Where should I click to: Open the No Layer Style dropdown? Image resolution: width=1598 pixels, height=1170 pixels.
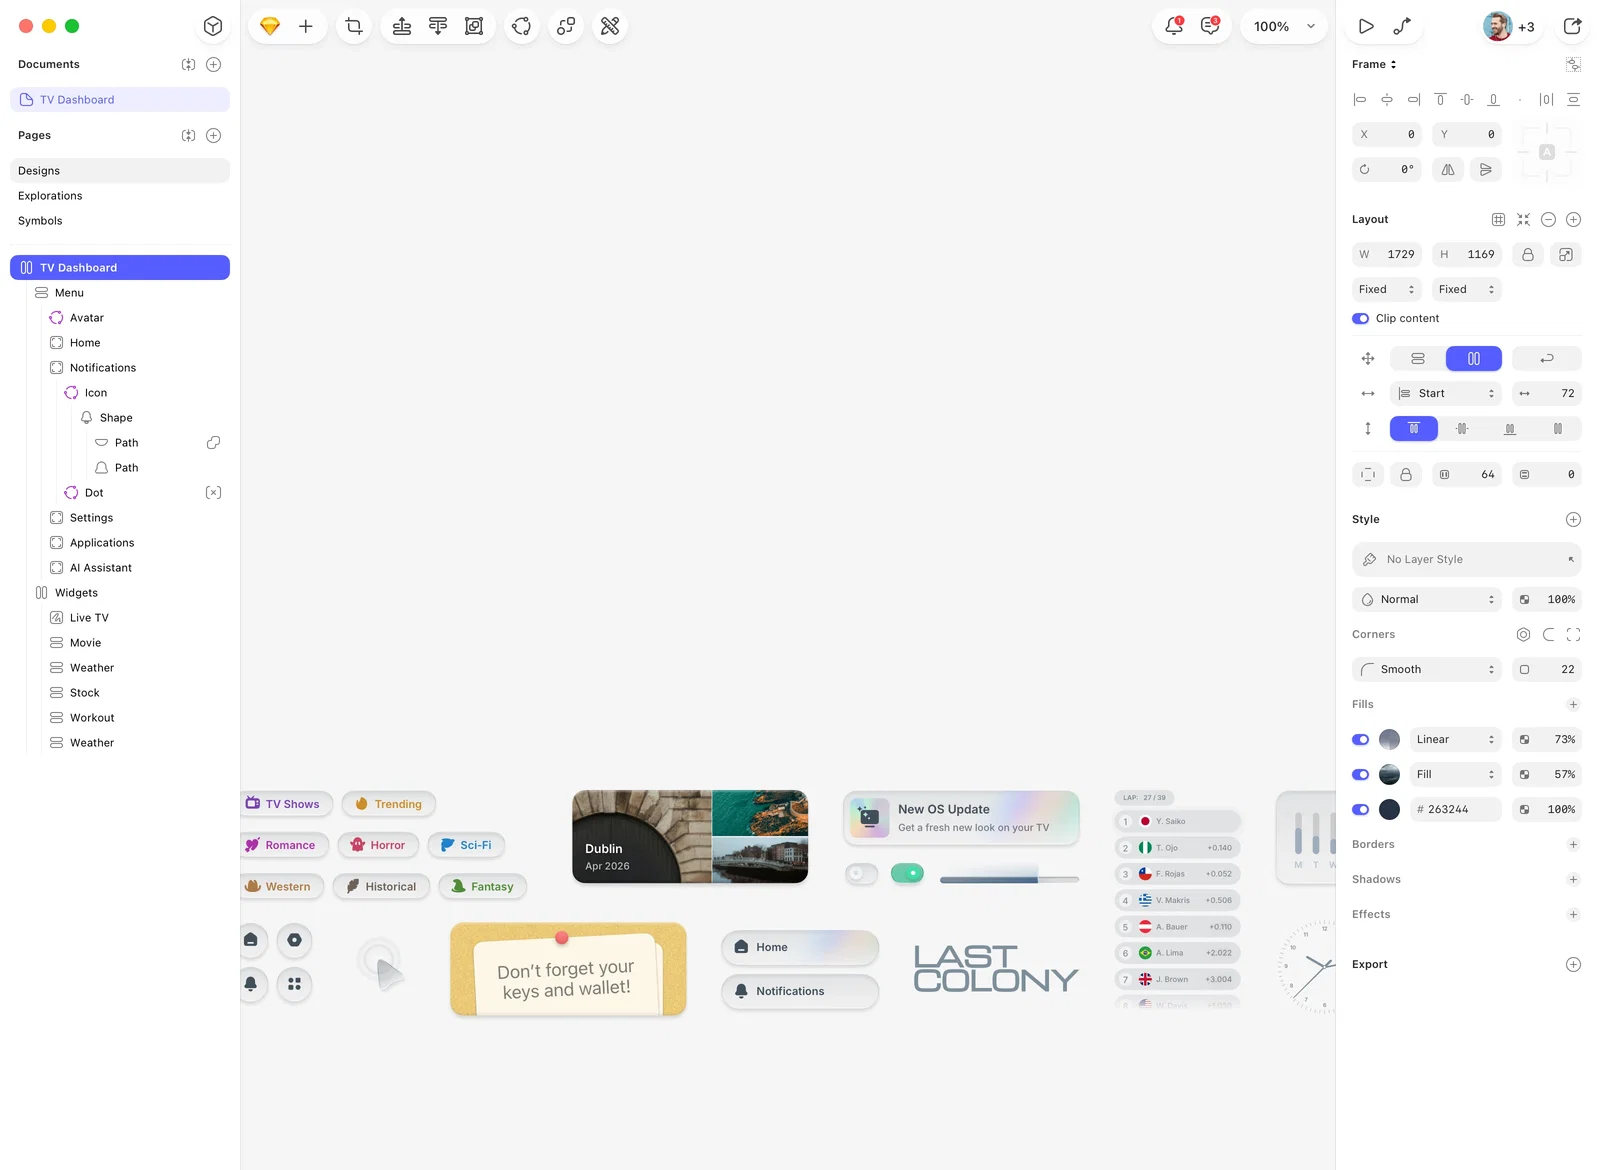[x=1467, y=559]
